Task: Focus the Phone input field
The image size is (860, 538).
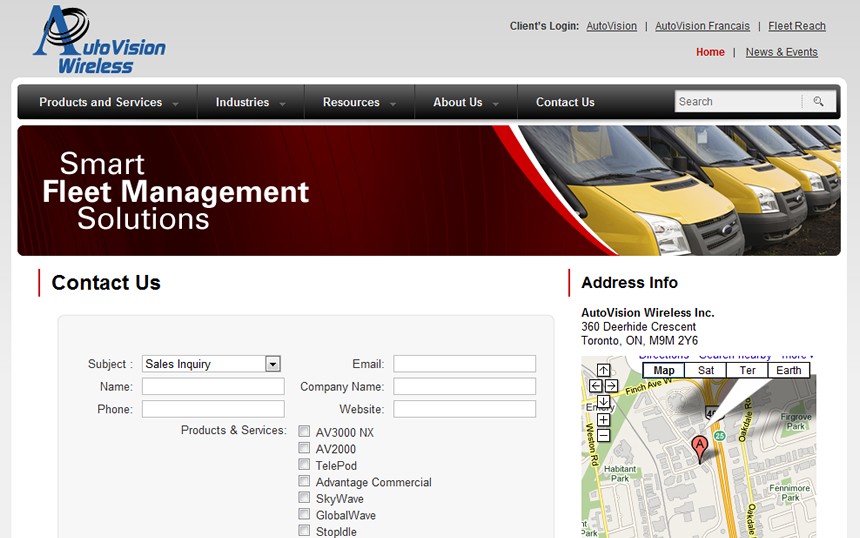Action: (x=213, y=409)
